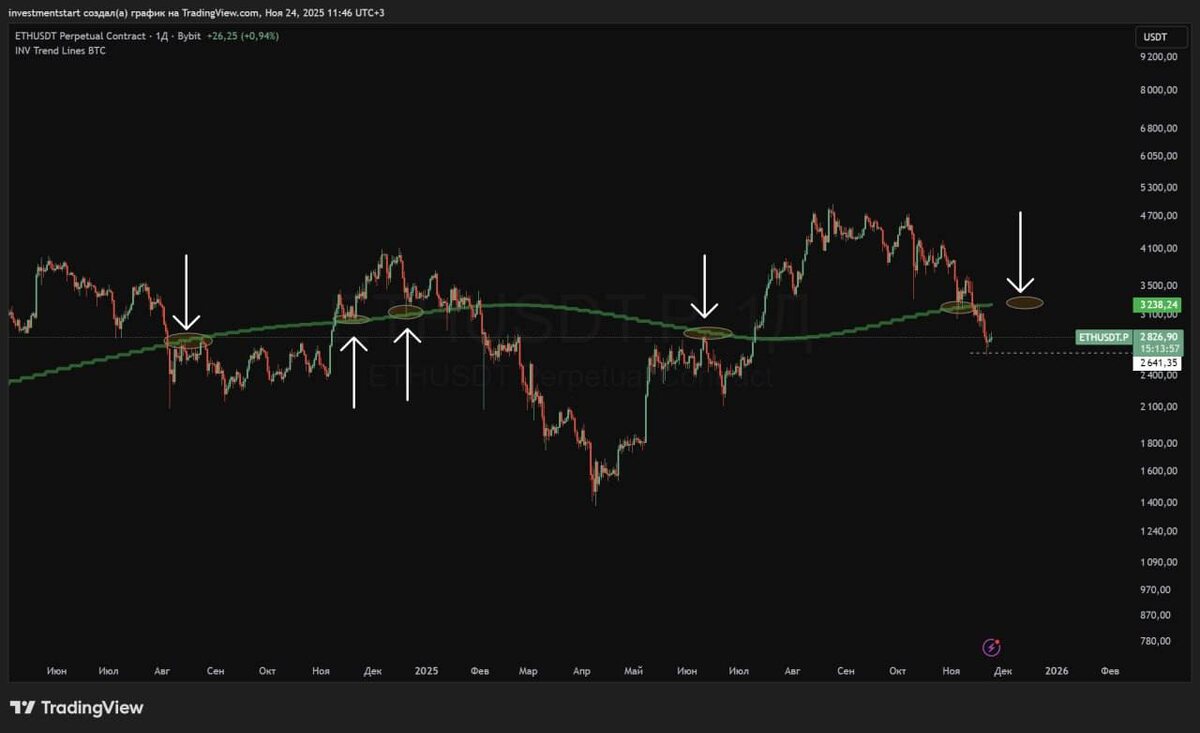Click the INV Trend Lines BTC indicator label
Screen dimensions: 1200x733
[60, 50]
